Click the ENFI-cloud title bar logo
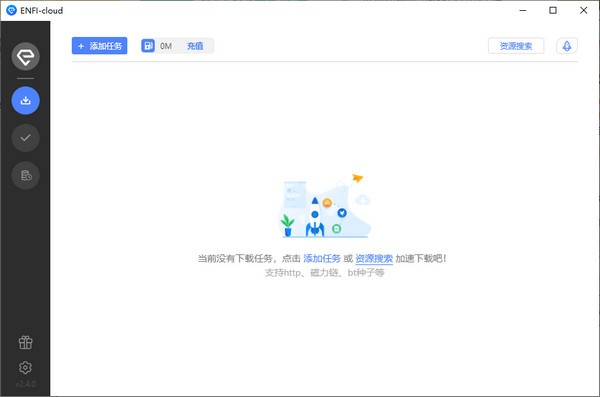This screenshot has height=397, width=600. tap(11, 10)
